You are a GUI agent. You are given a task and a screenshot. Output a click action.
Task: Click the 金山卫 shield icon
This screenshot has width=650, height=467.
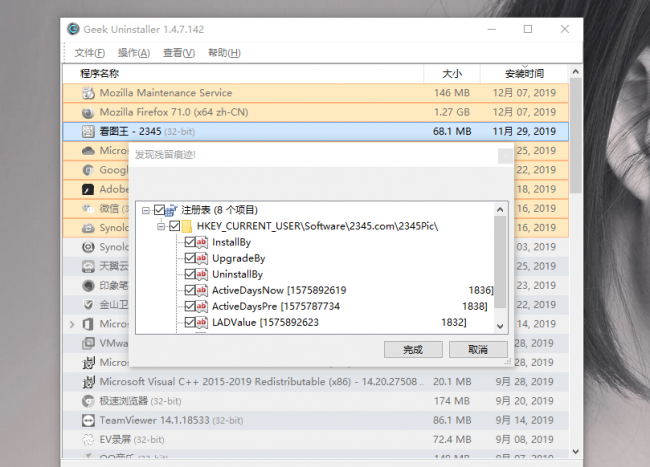coord(88,305)
